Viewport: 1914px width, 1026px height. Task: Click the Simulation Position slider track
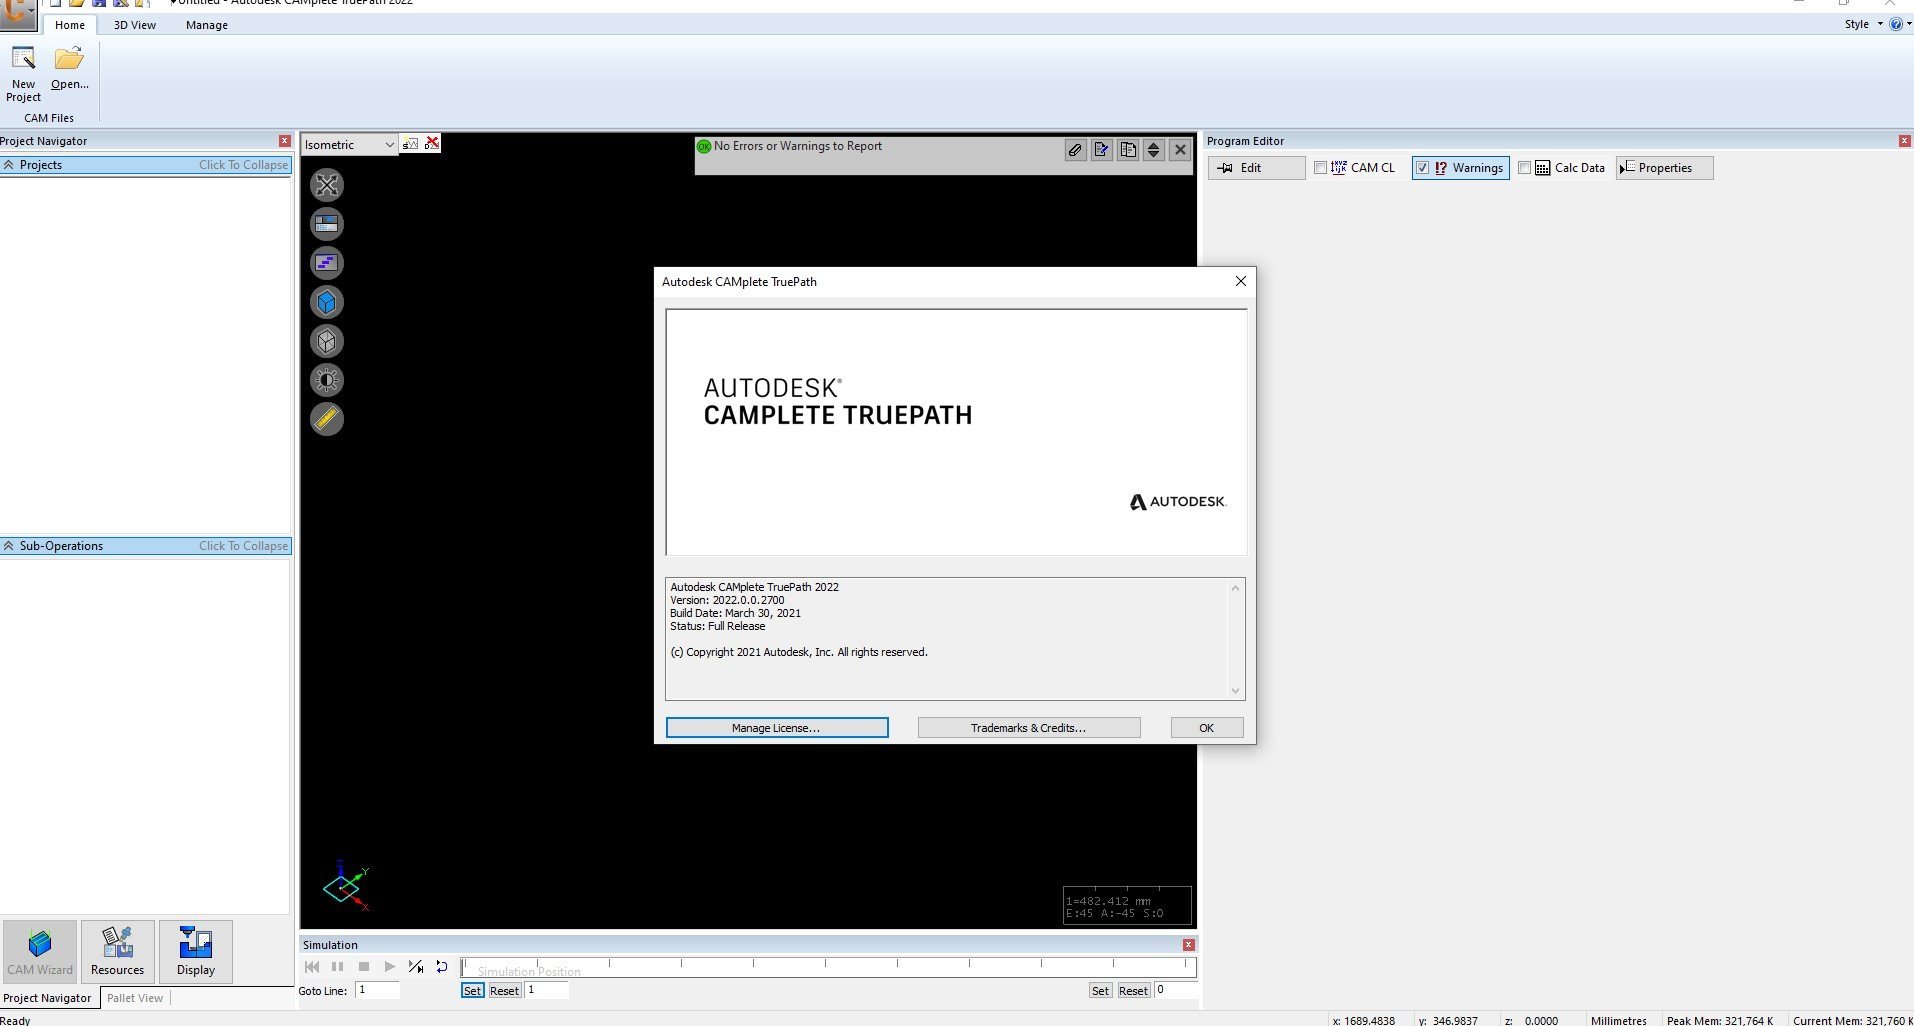[x=828, y=967]
